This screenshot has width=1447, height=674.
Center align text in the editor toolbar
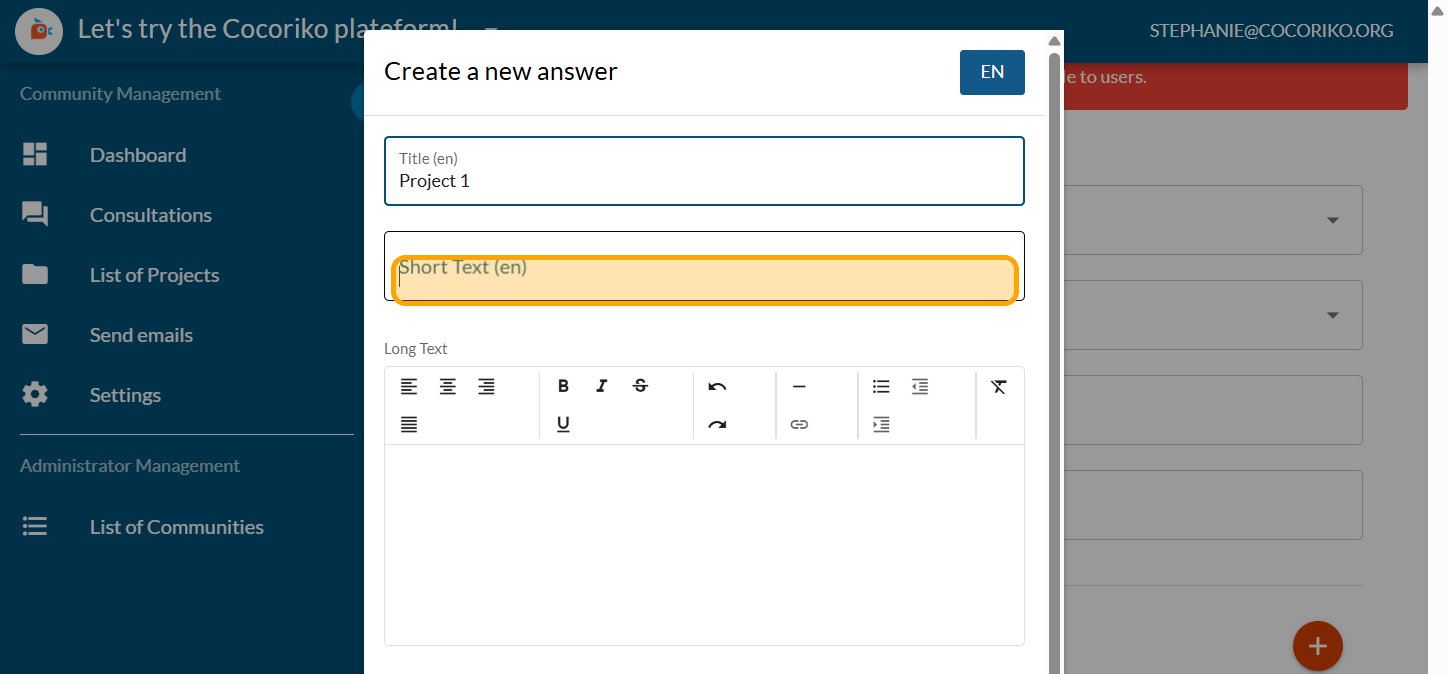448,387
